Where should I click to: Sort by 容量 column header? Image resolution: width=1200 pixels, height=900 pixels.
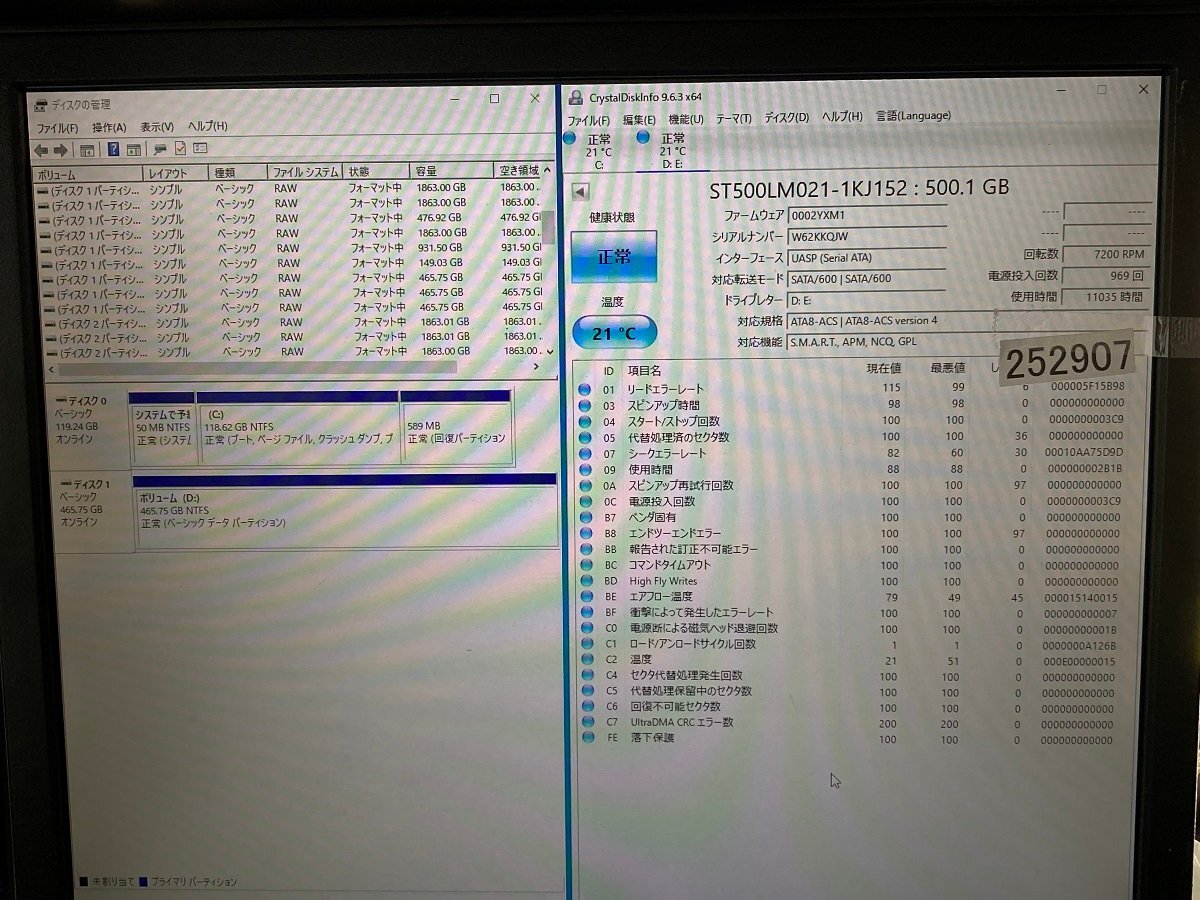451,171
